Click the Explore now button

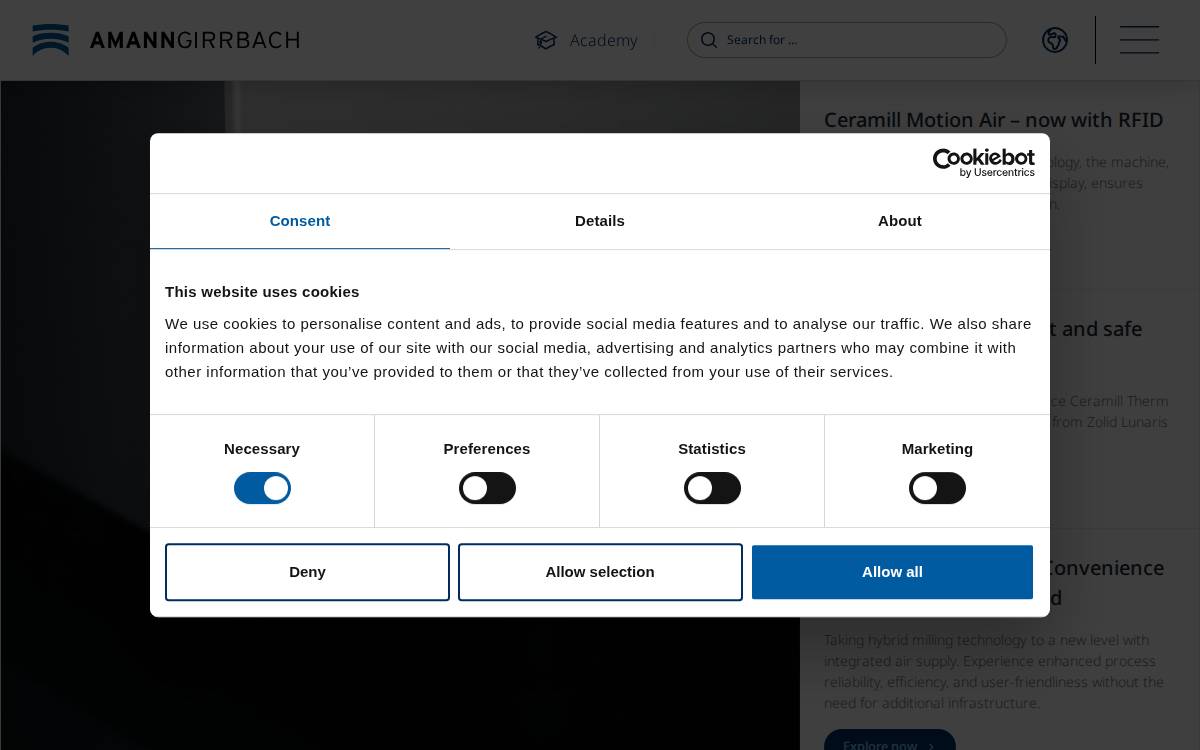(889, 741)
